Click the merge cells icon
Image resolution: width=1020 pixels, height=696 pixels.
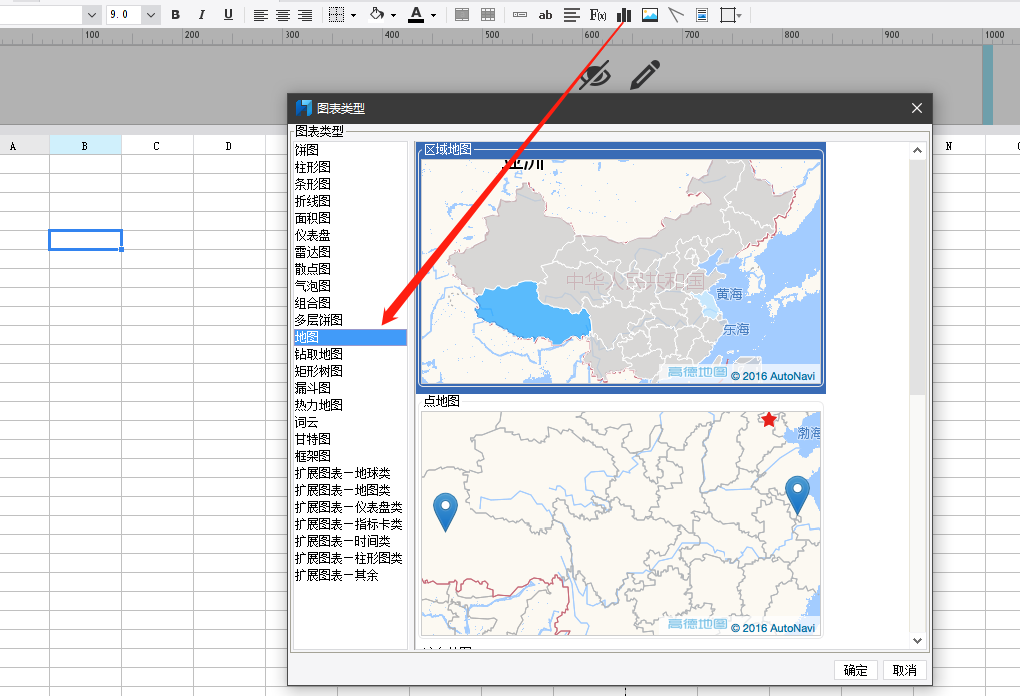(462, 14)
